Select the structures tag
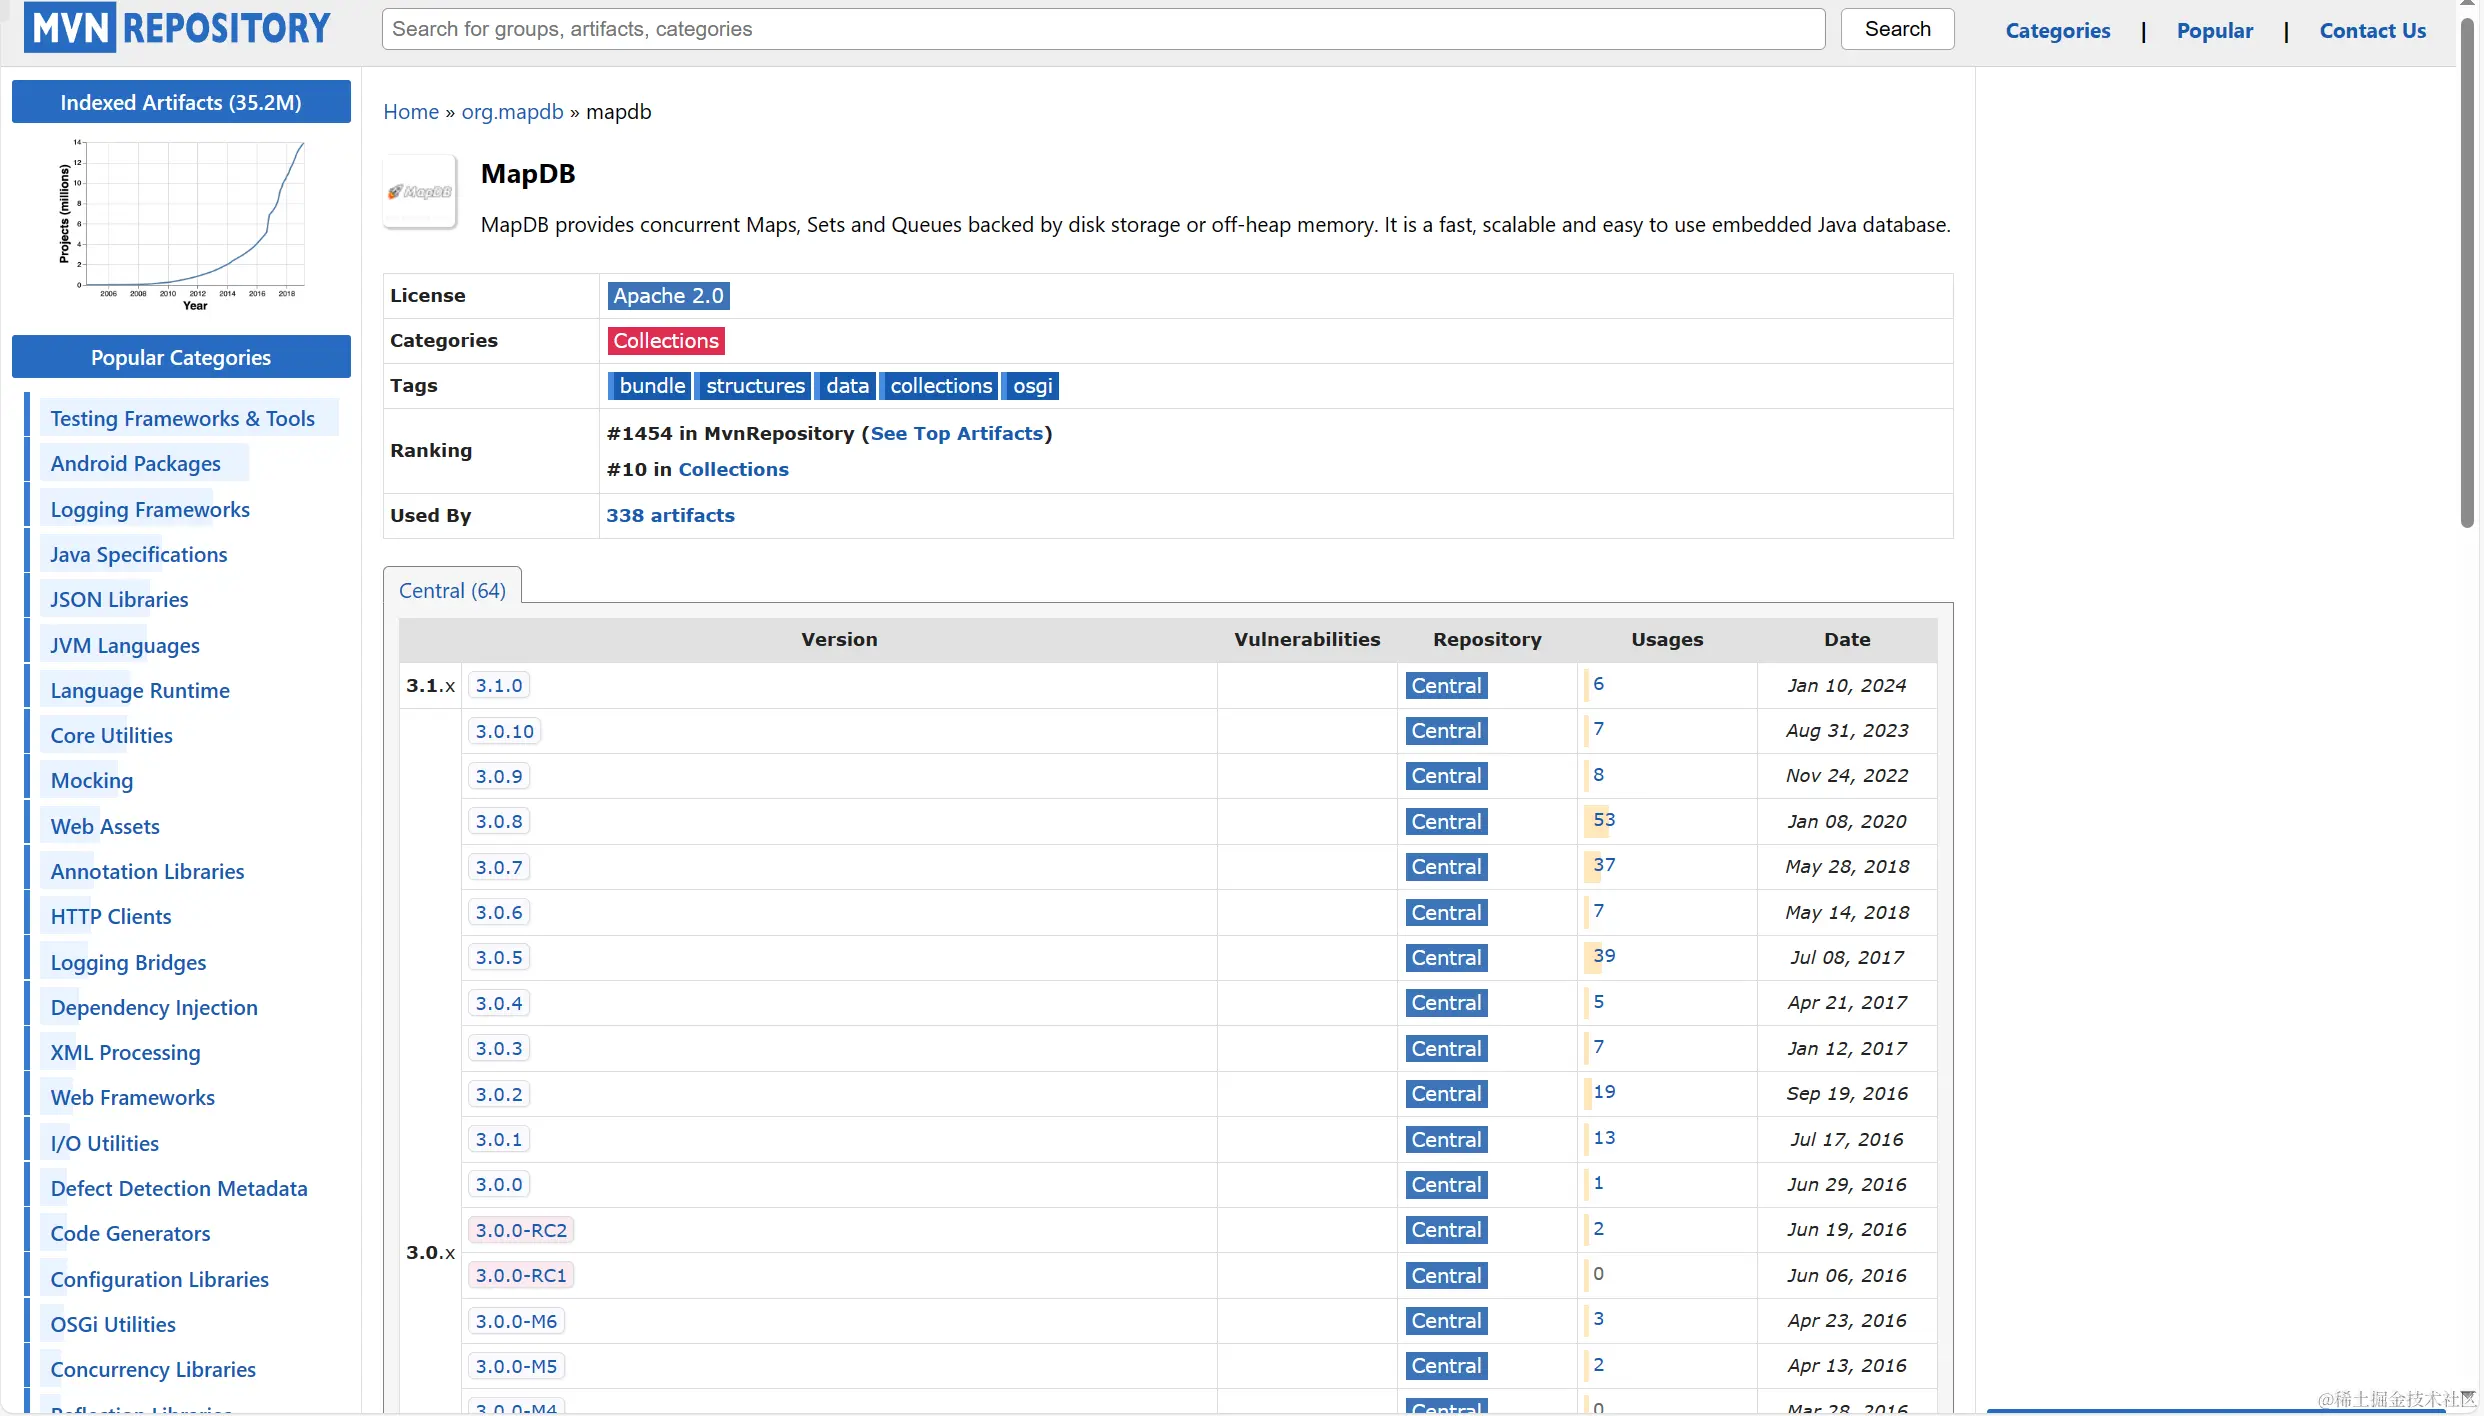2484x1416 pixels. pyautogui.click(x=755, y=386)
